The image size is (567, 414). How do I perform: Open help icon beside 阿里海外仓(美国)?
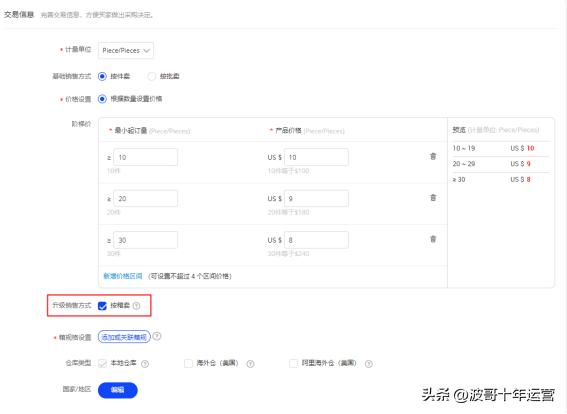pyautogui.click(x=368, y=364)
